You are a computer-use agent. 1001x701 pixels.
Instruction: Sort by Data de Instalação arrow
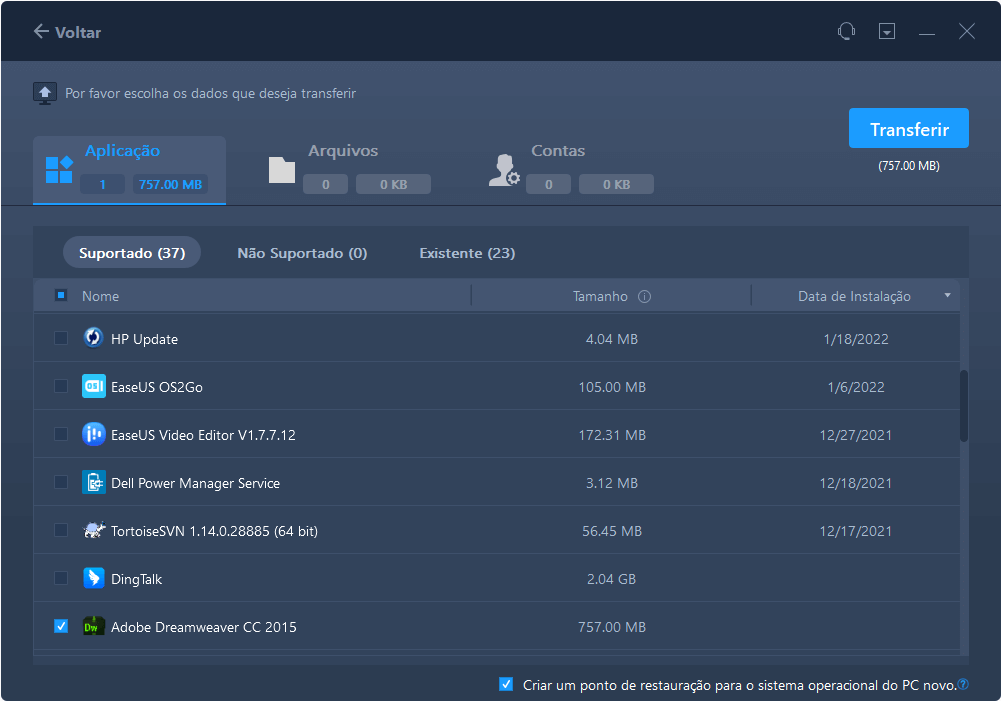pyautogui.click(x=947, y=296)
